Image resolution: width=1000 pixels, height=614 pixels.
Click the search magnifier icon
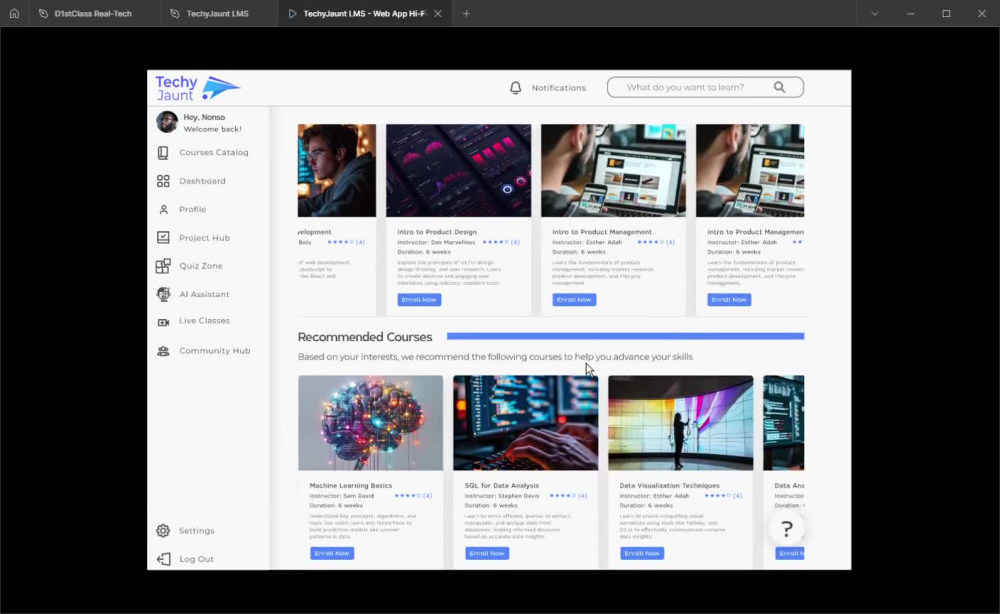779,87
